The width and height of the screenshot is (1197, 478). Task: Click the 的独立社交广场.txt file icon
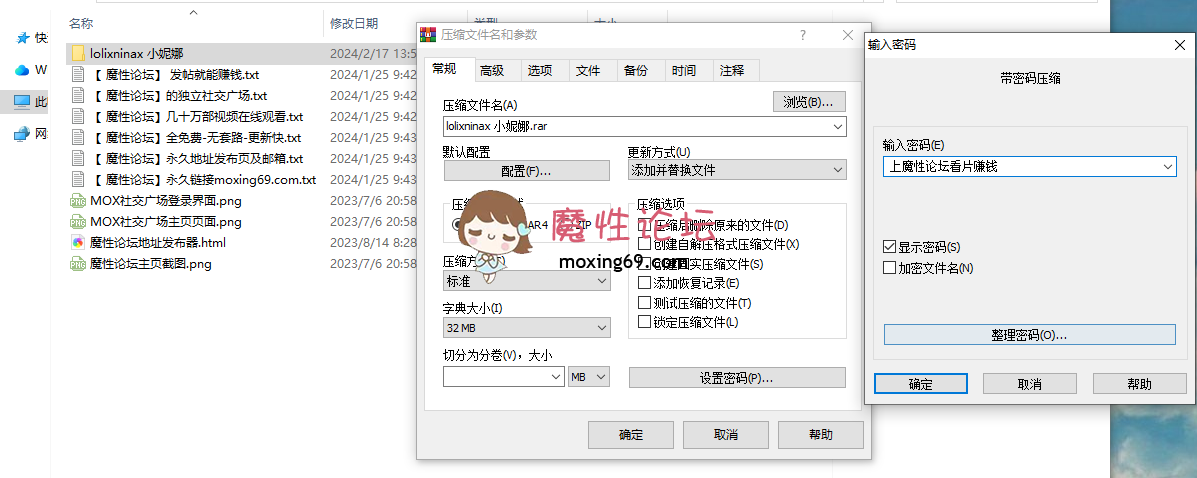(x=78, y=95)
